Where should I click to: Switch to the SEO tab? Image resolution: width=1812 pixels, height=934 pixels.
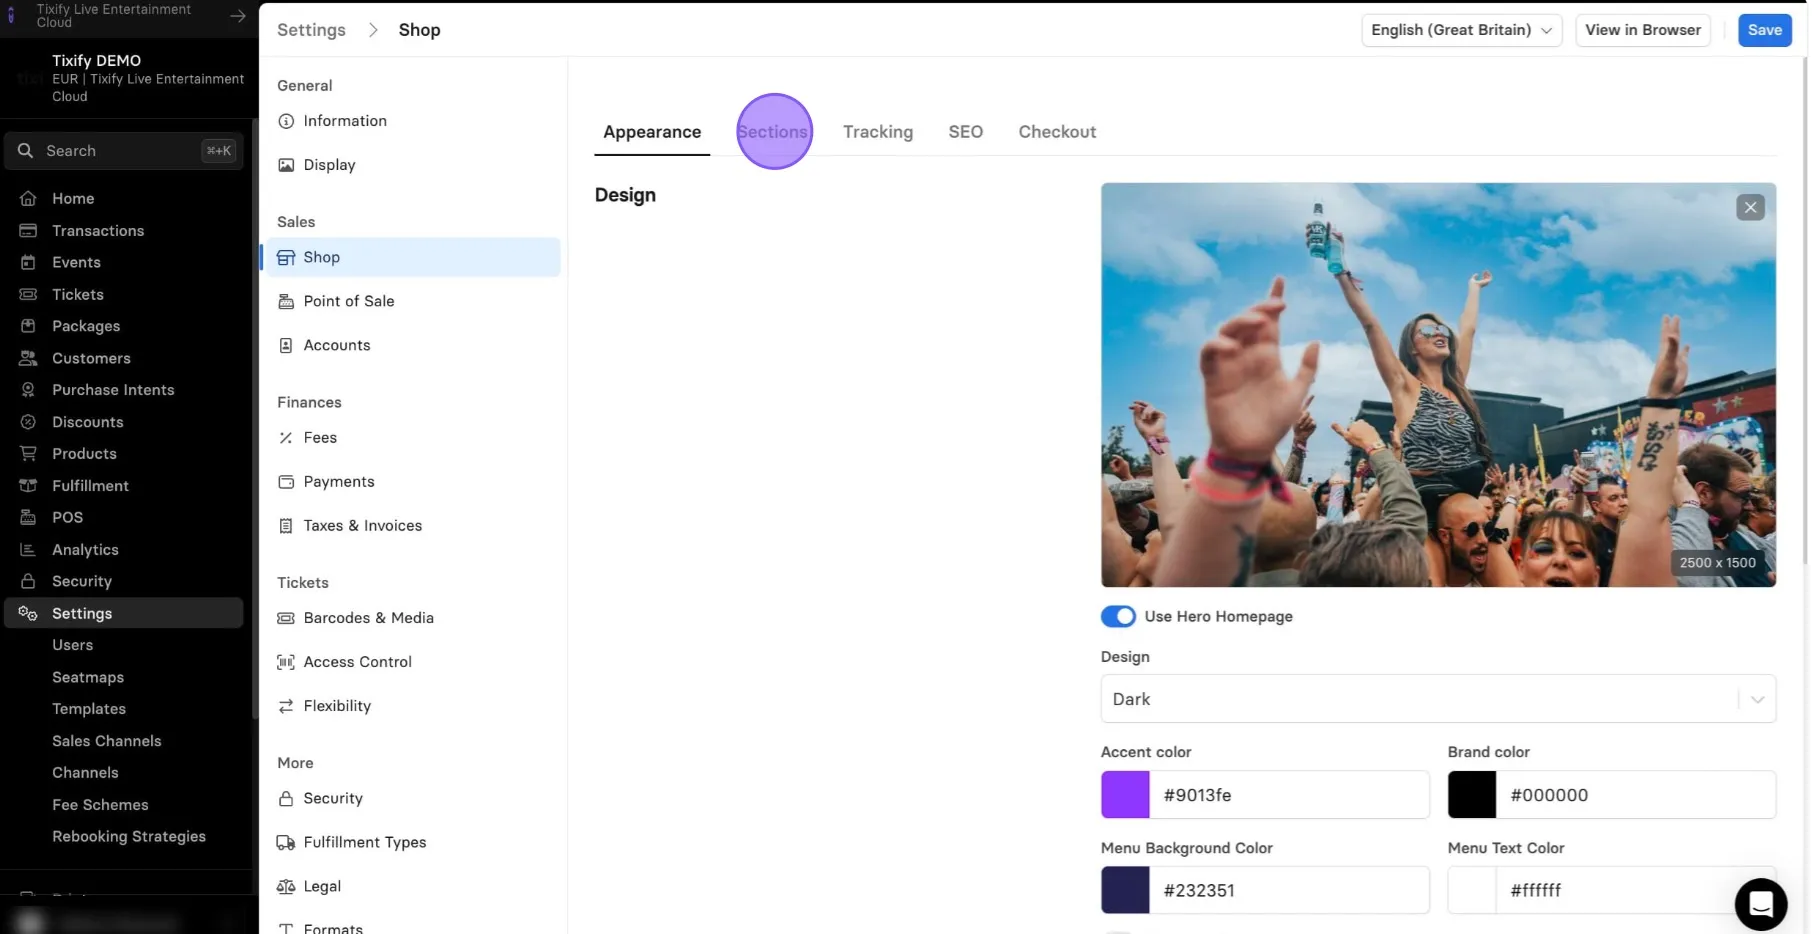point(965,132)
